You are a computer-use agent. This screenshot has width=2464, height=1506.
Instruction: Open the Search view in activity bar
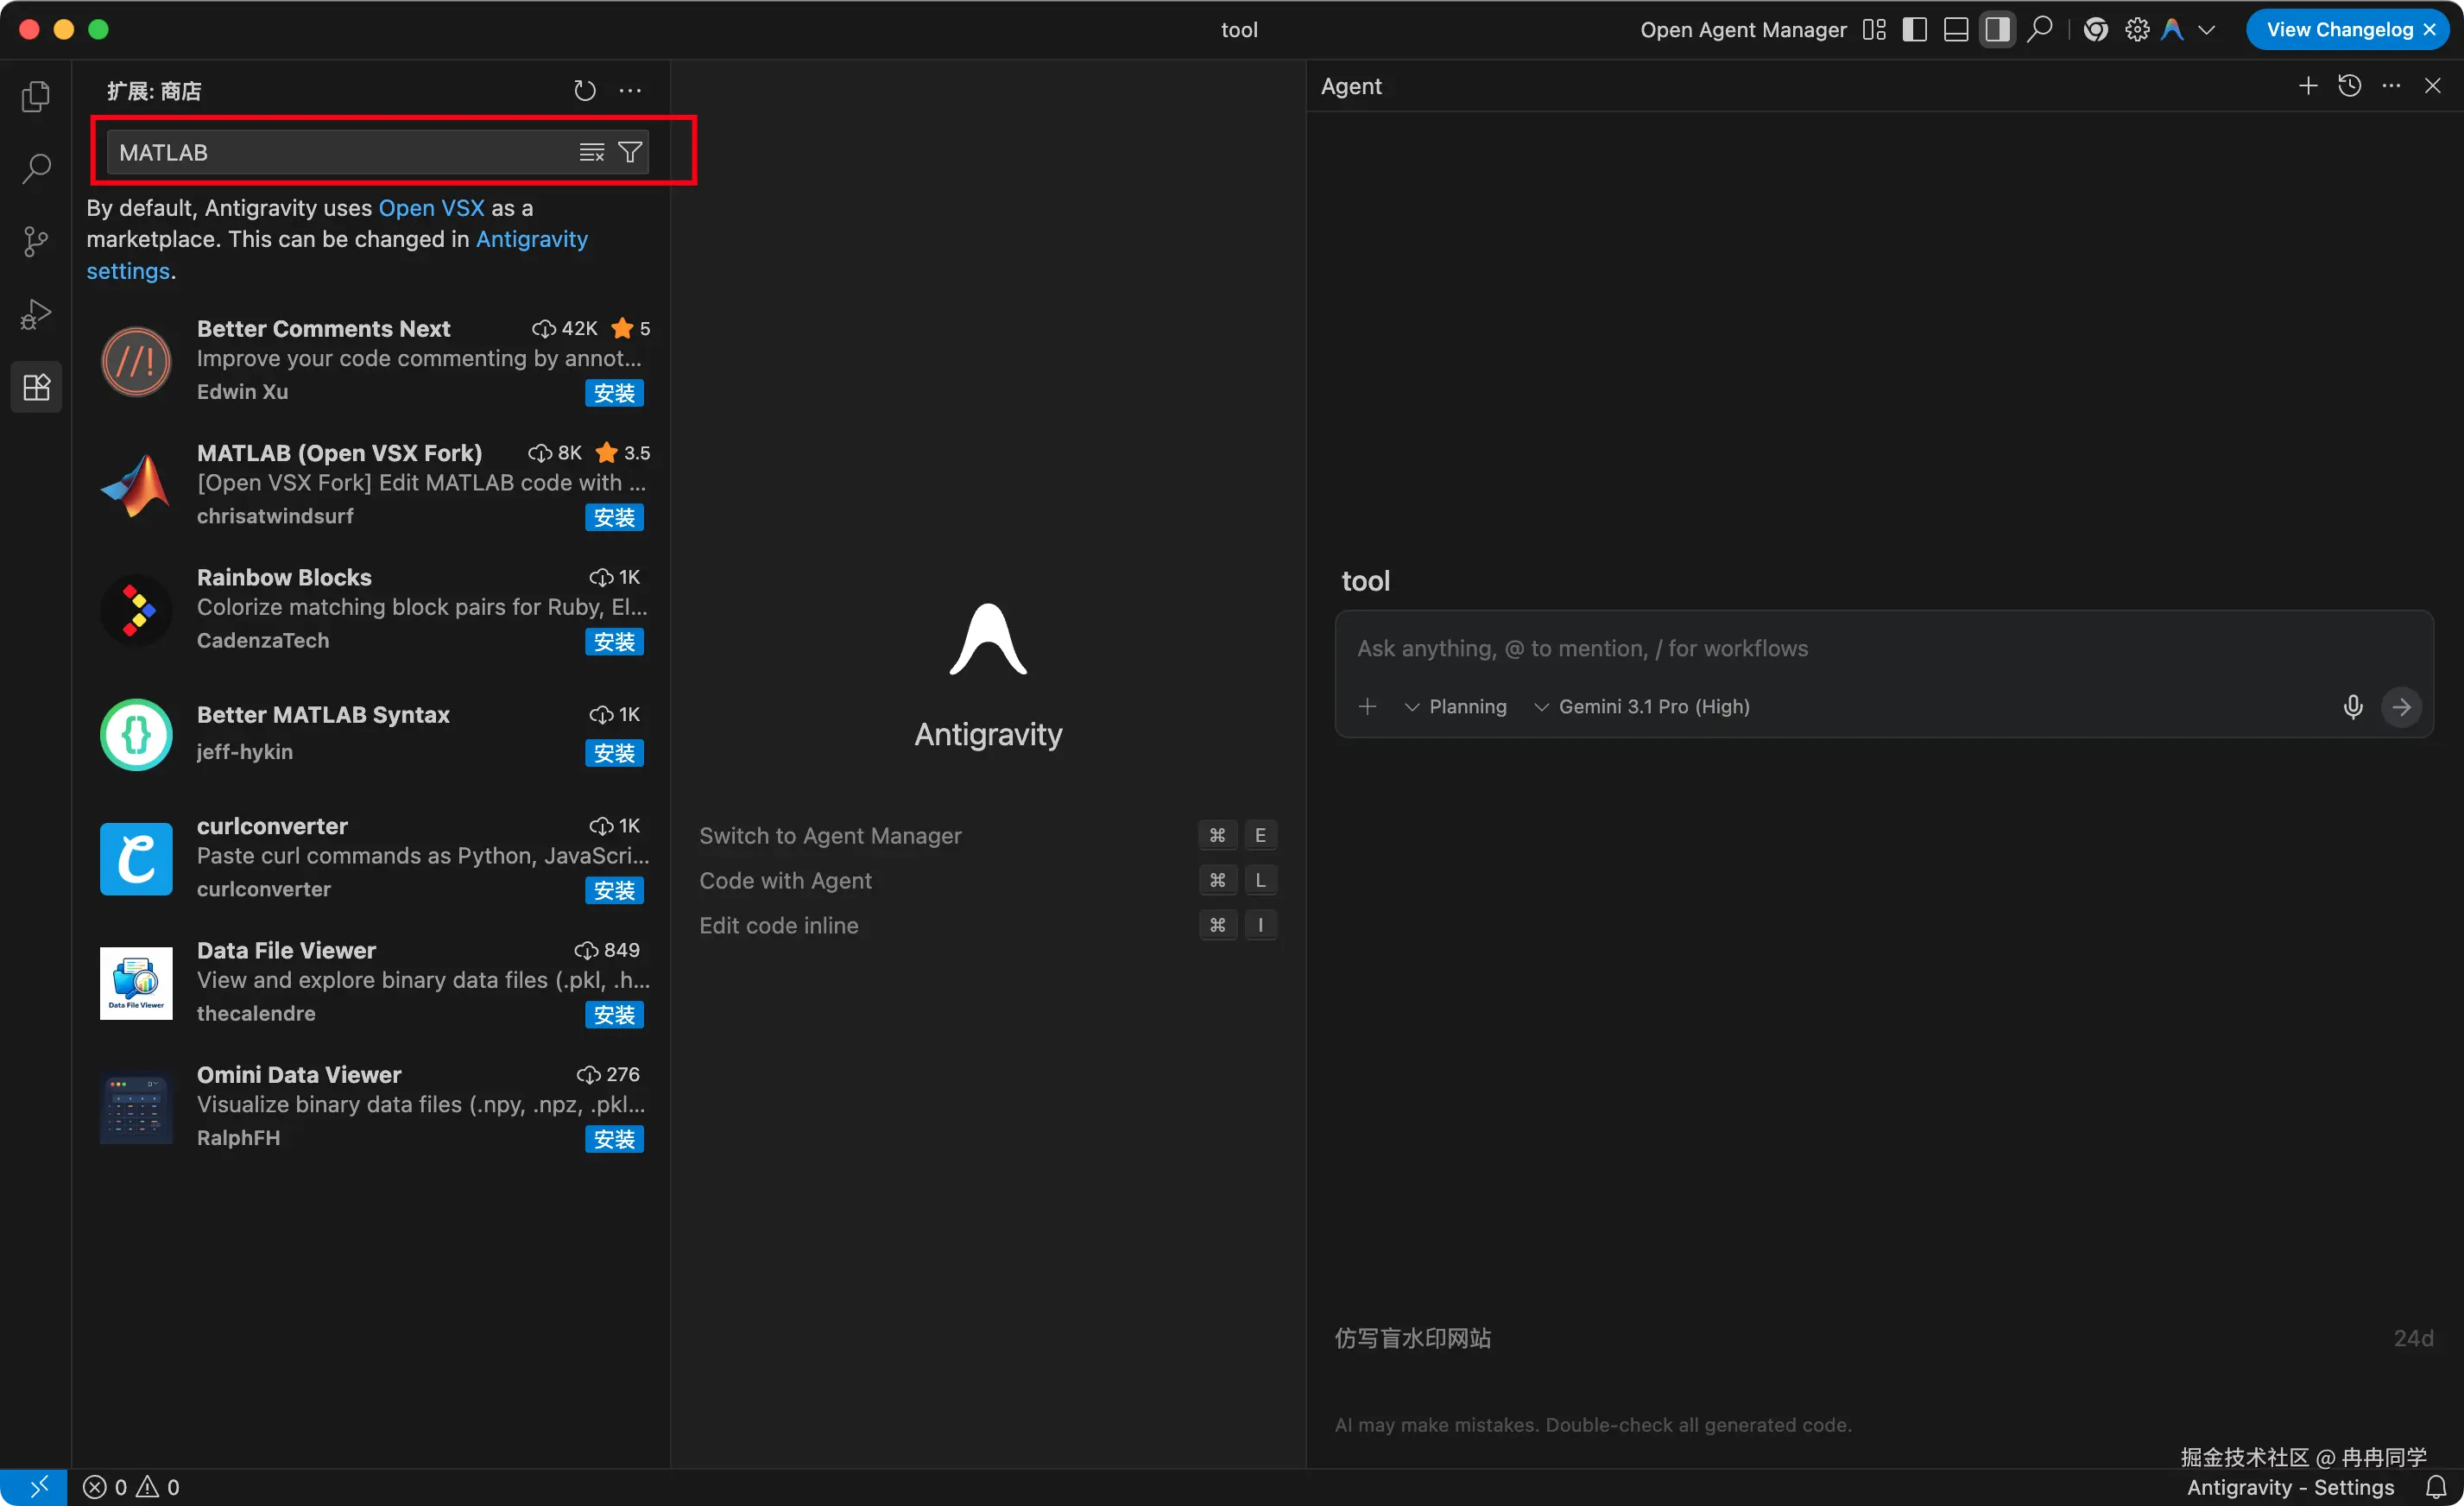[x=36, y=168]
